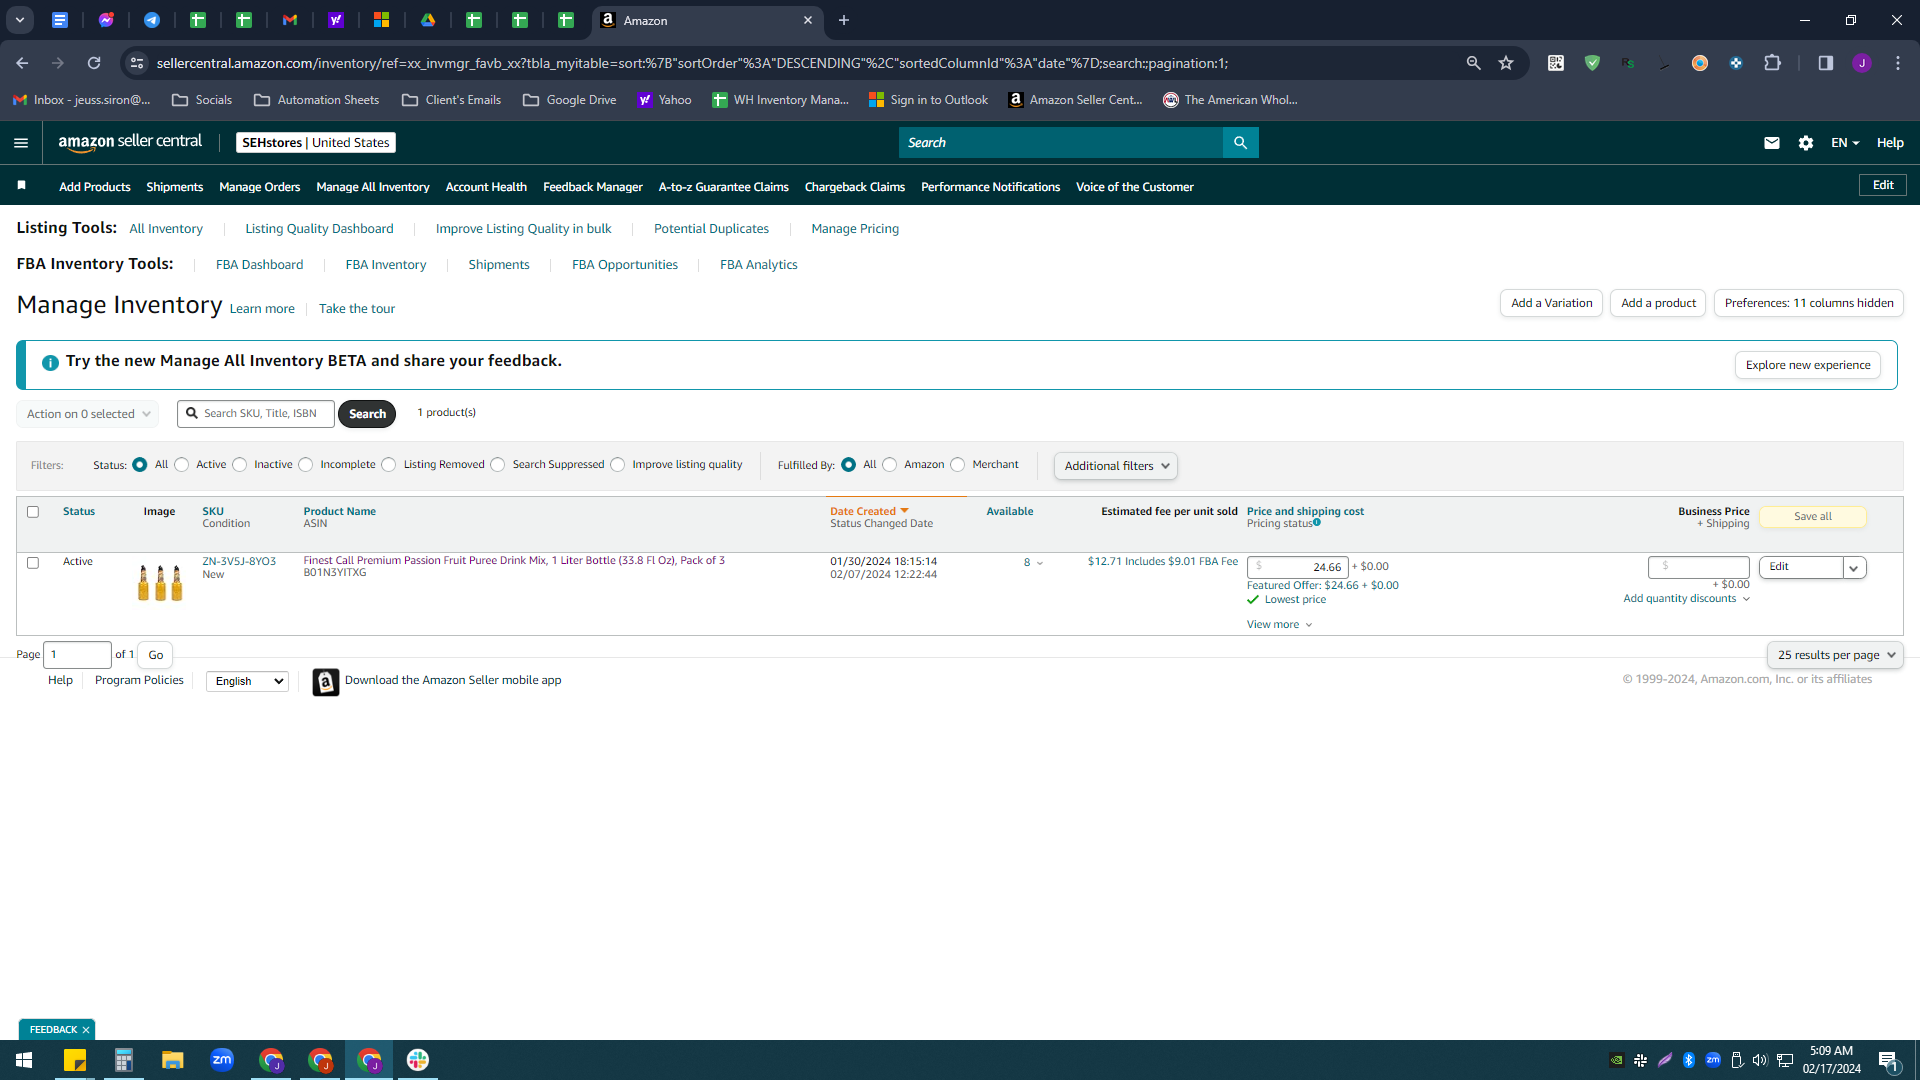Open the settings gear icon
The image size is (1920, 1080).
tap(1806, 143)
